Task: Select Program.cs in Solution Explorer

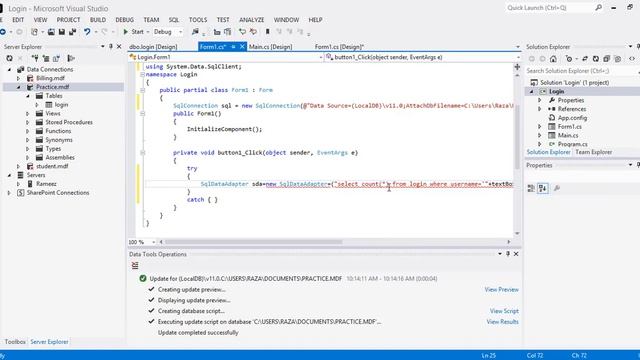Action: tap(573, 144)
